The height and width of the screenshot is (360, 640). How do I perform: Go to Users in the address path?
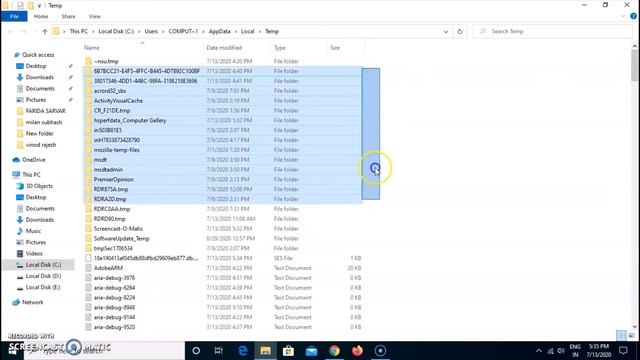coord(151,31)
